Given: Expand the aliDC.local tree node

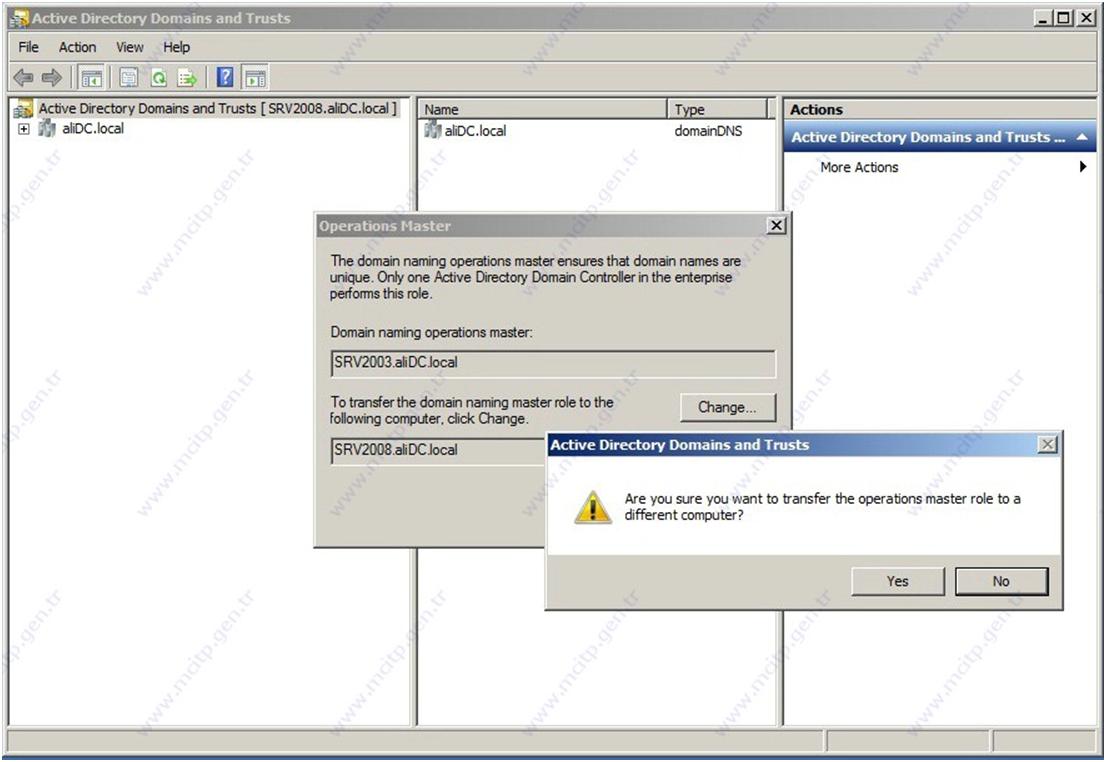Looking at the screenshot, I should [x=24, y=129].
